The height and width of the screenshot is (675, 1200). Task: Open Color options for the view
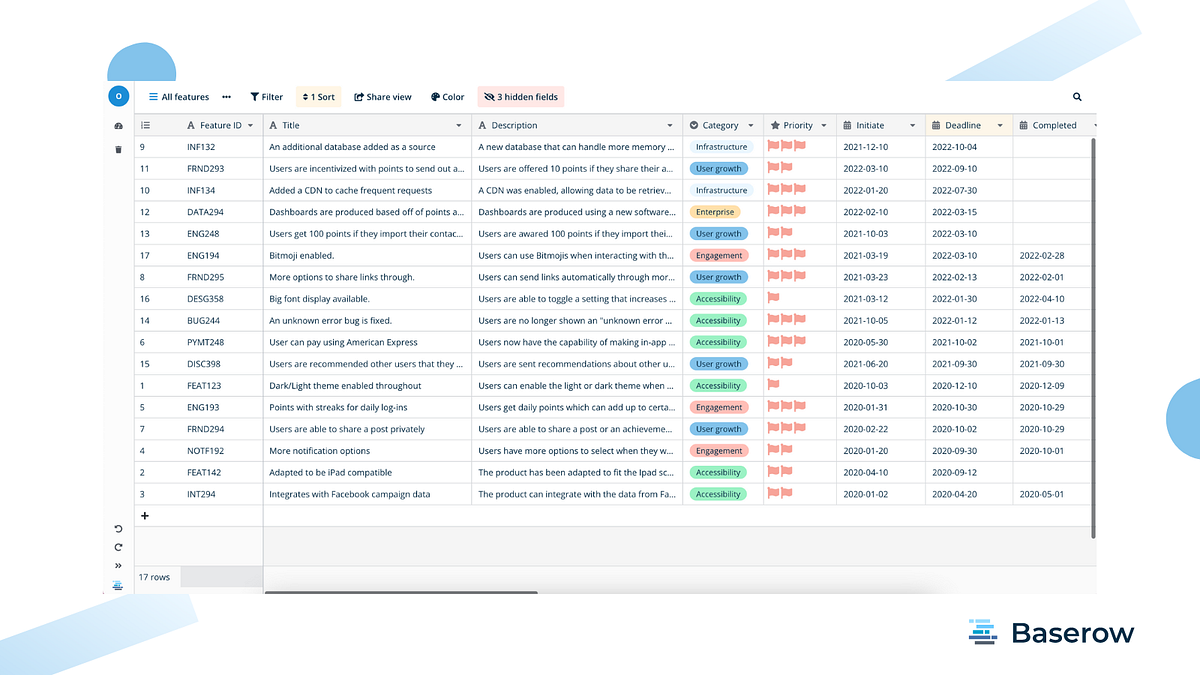coord(447,96)
